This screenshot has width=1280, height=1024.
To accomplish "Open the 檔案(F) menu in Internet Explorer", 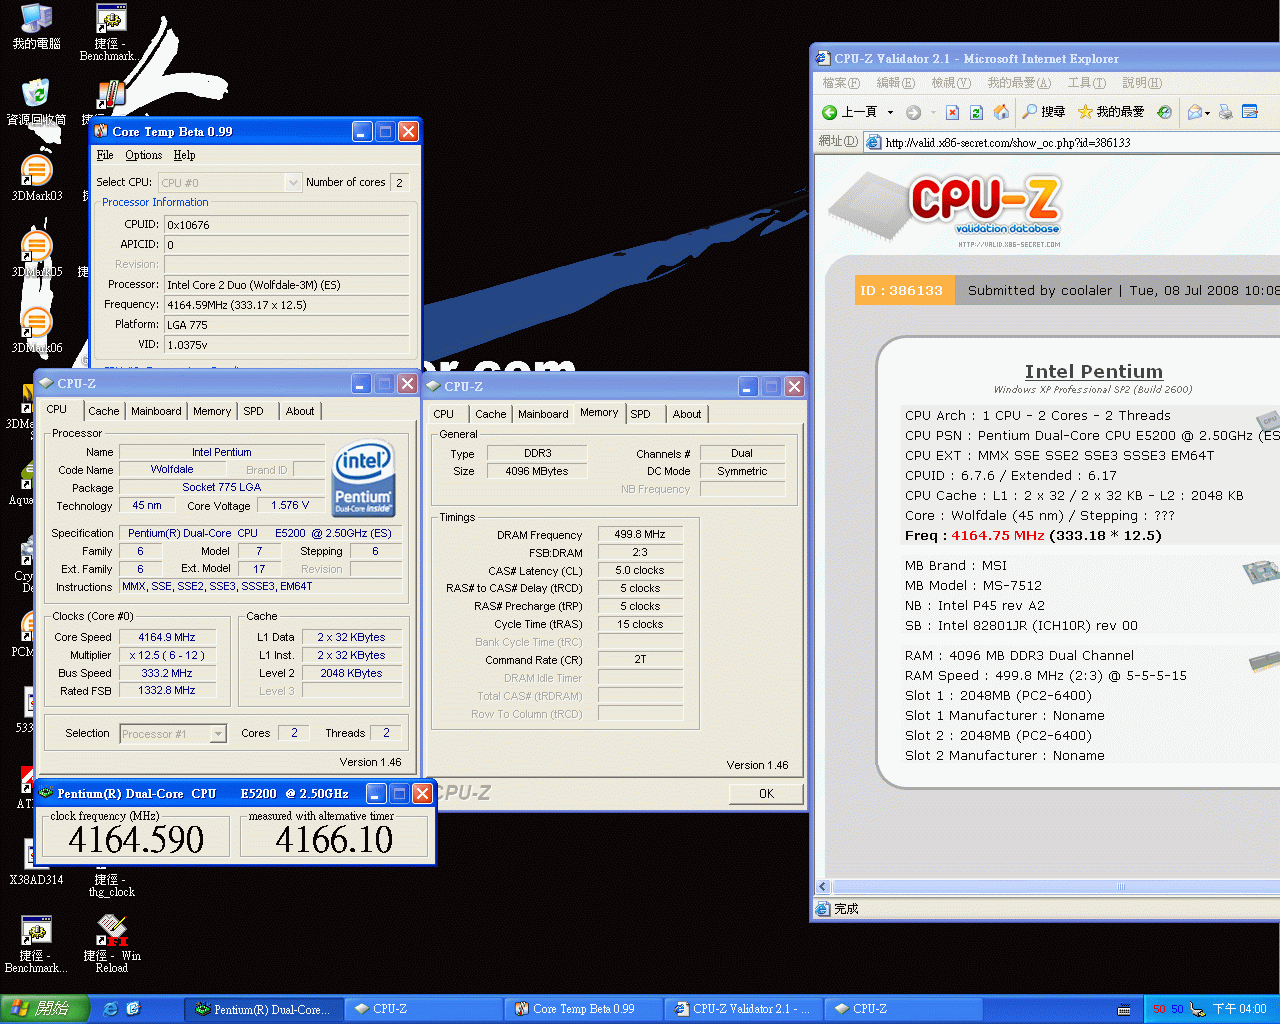I will point(841,83).
